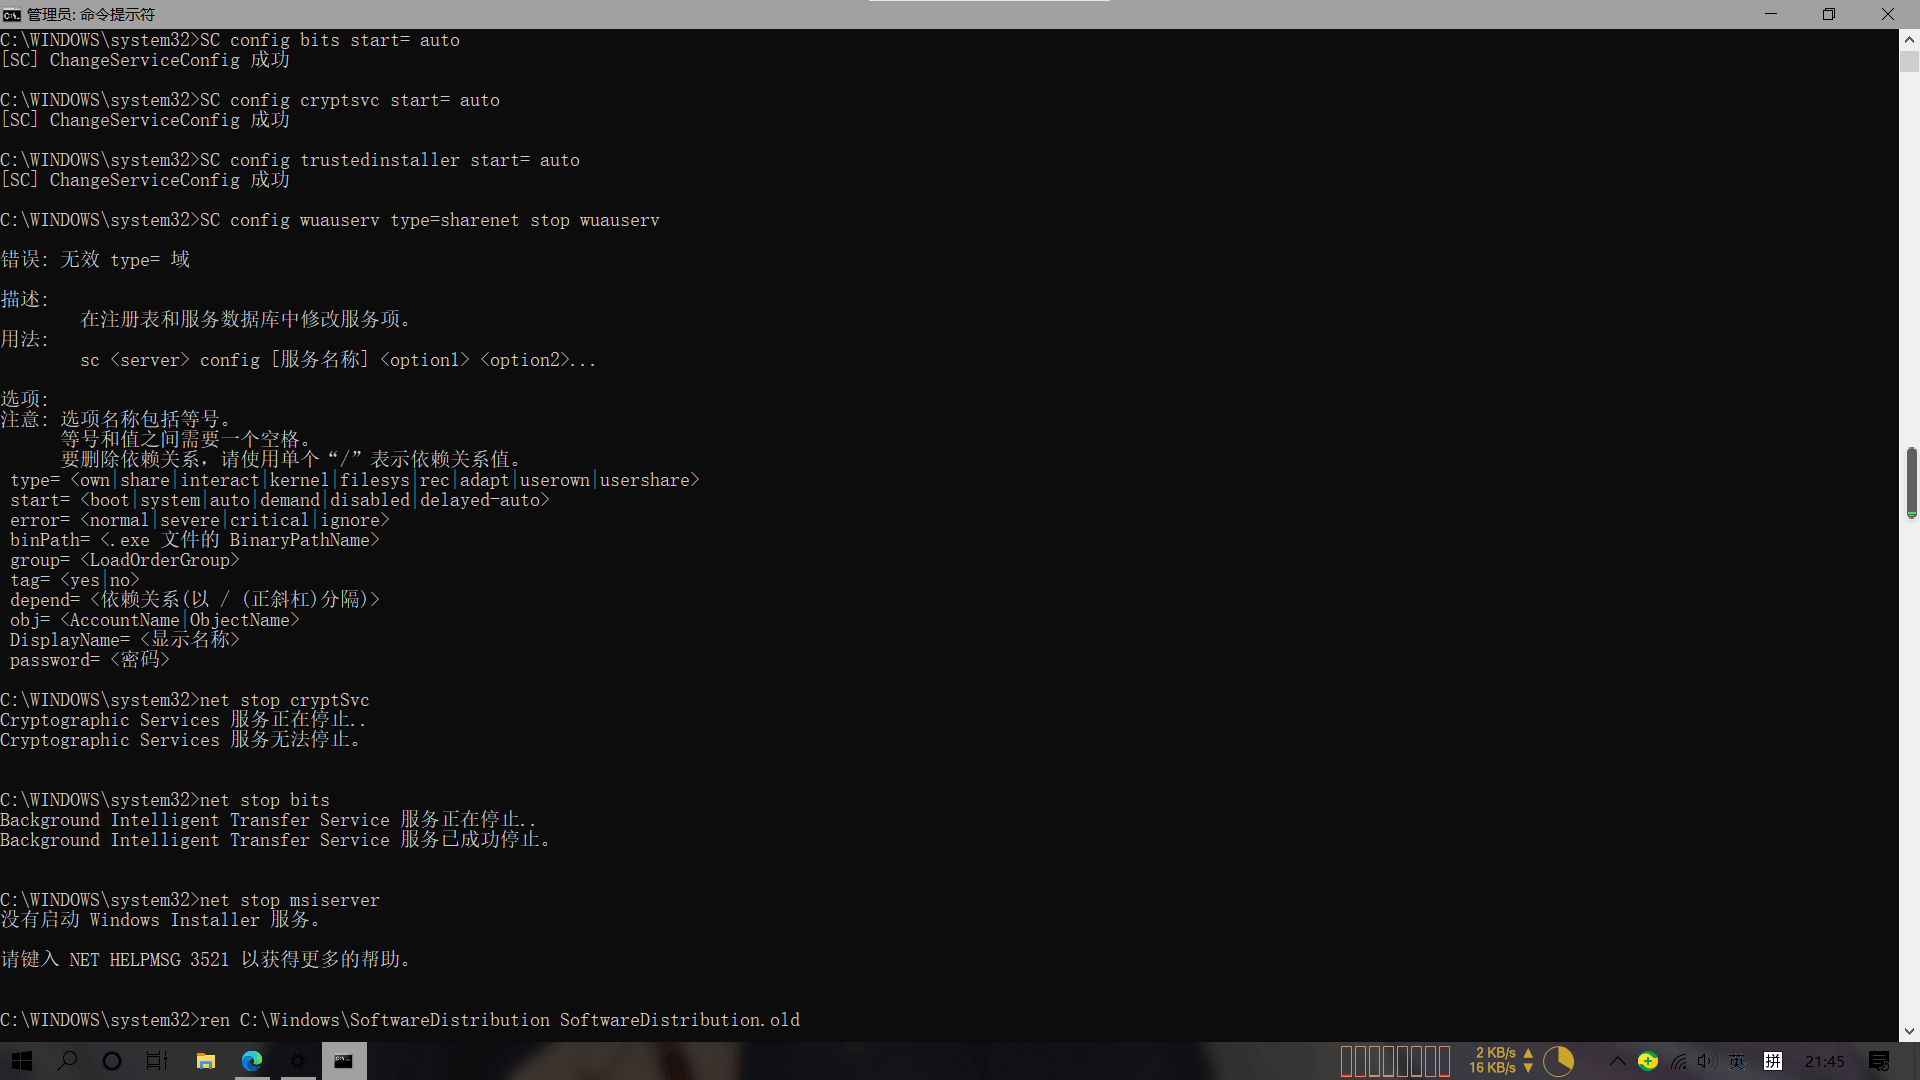Click the '管理员: 命令提示符' title text

(91, 14)
